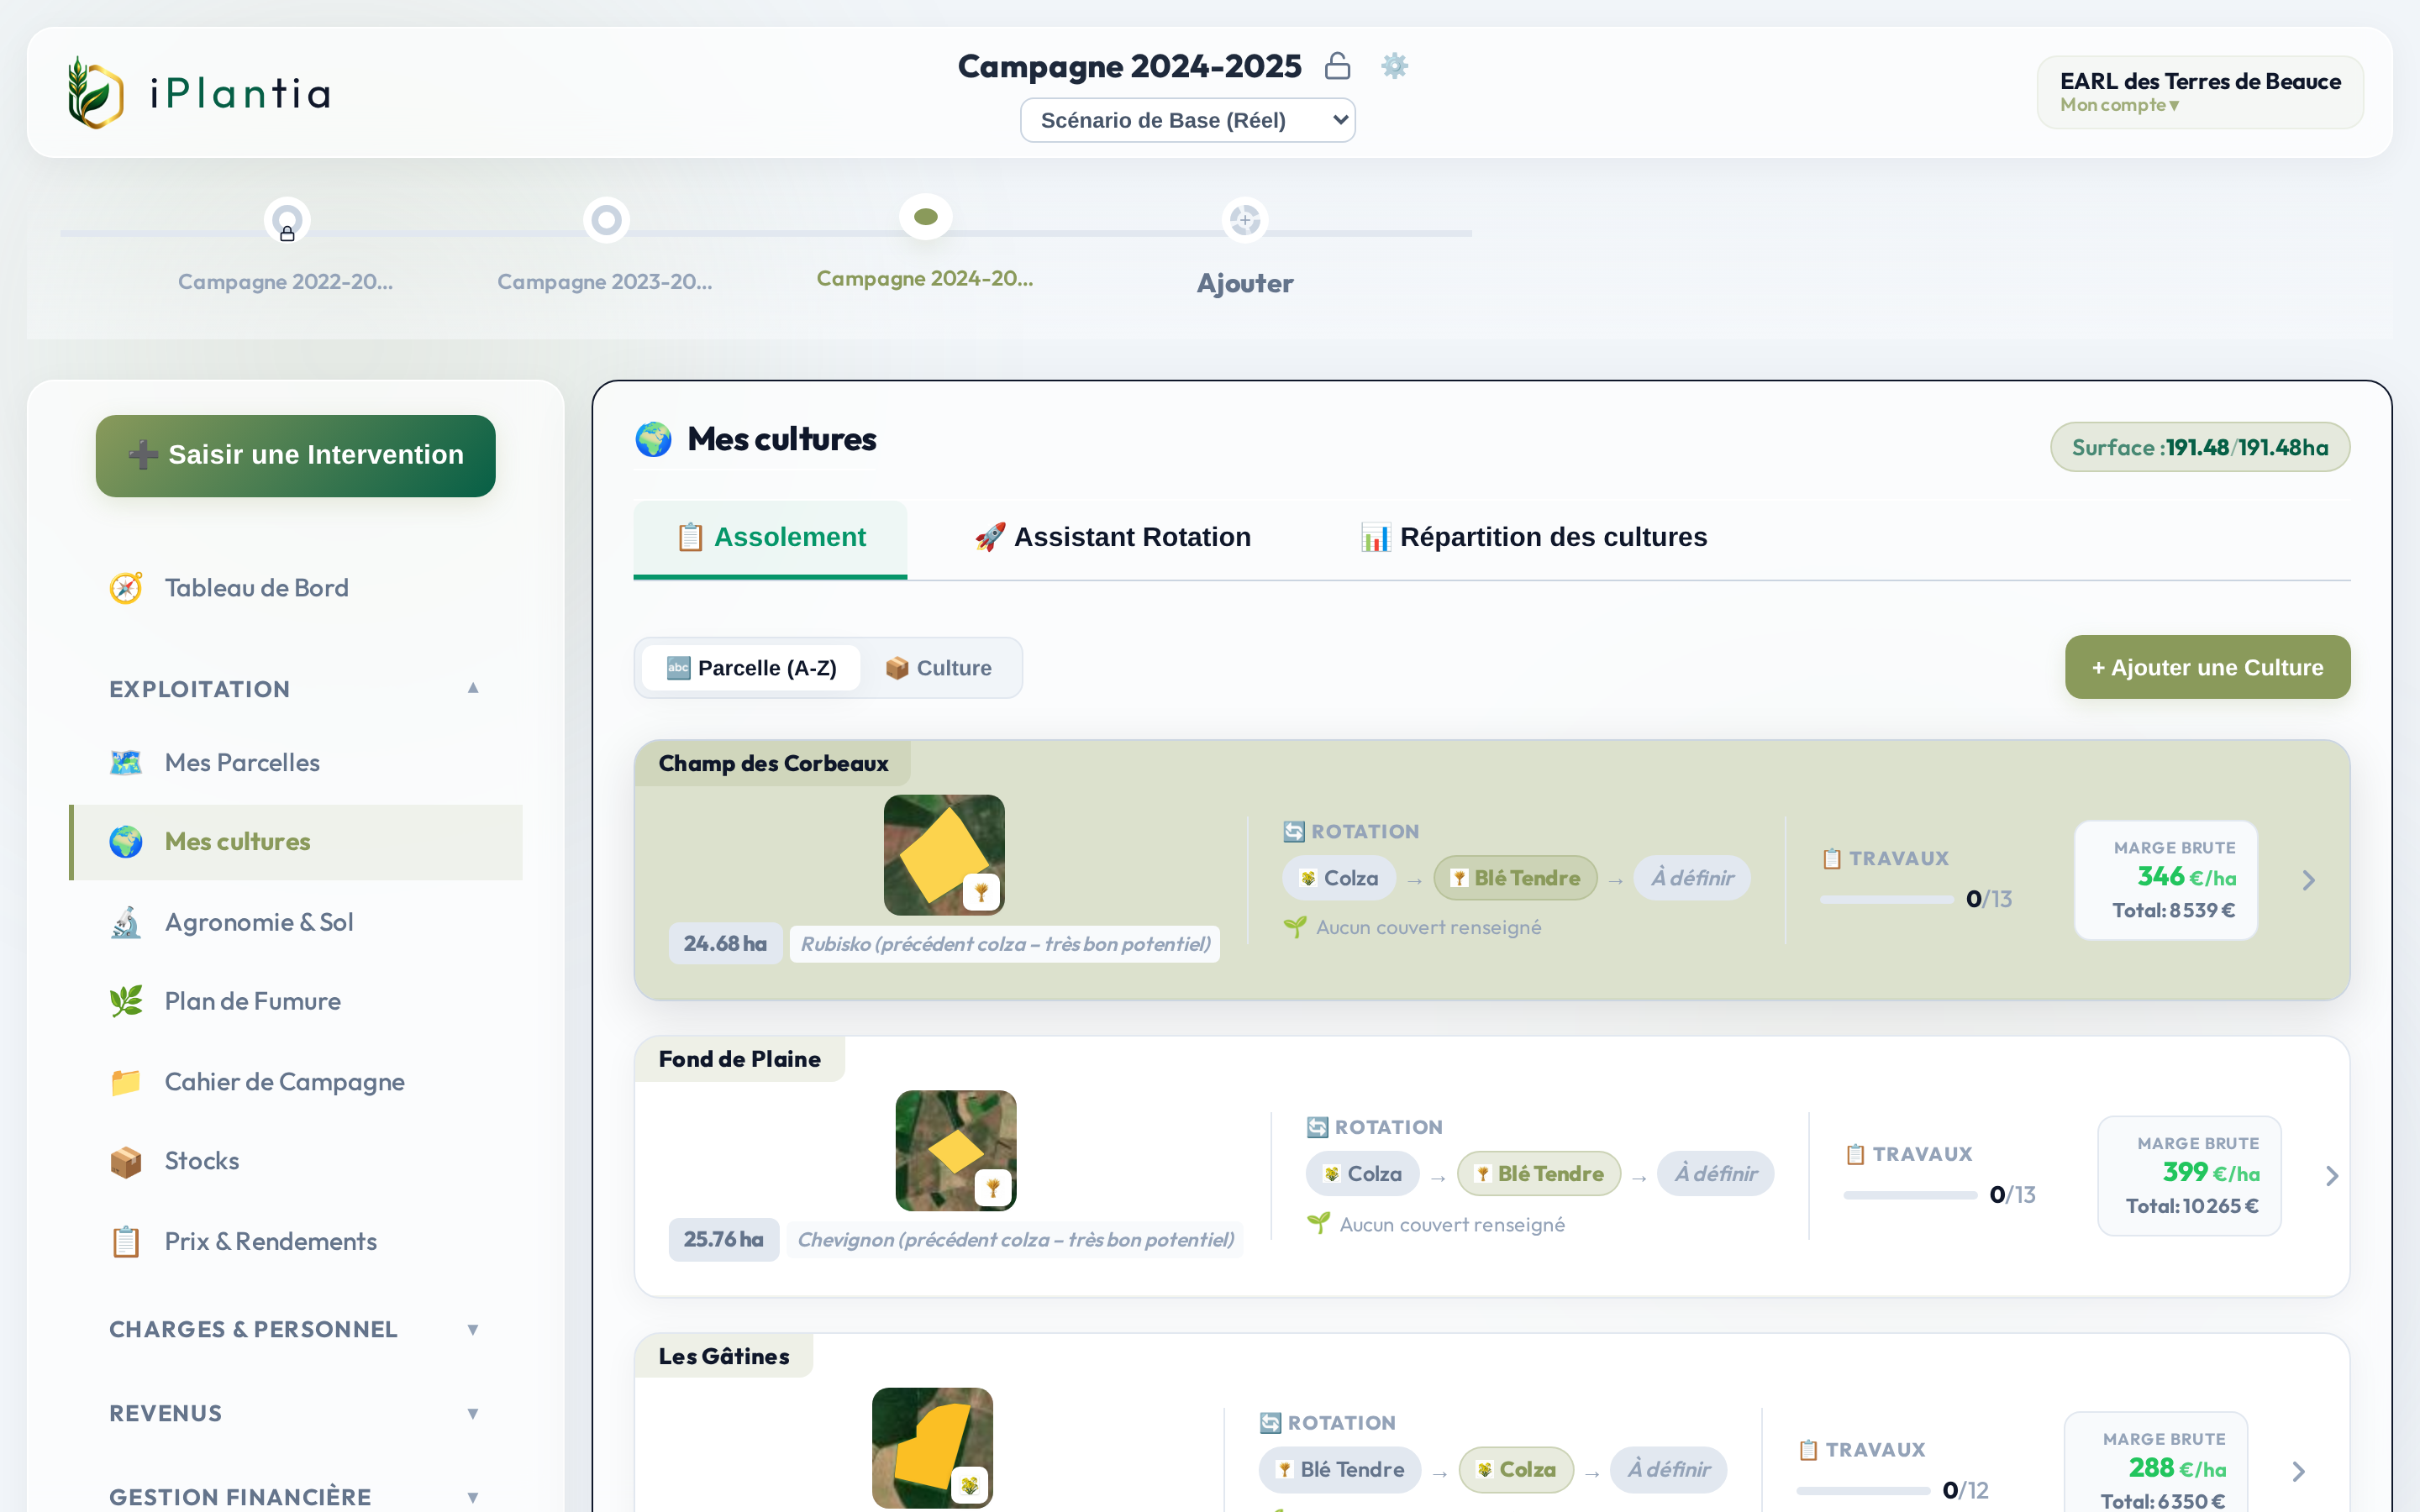Select Campagne 2023-20... timeline marker
The height and width of the screenshot is (1512, 2420).
click(606, 220)
